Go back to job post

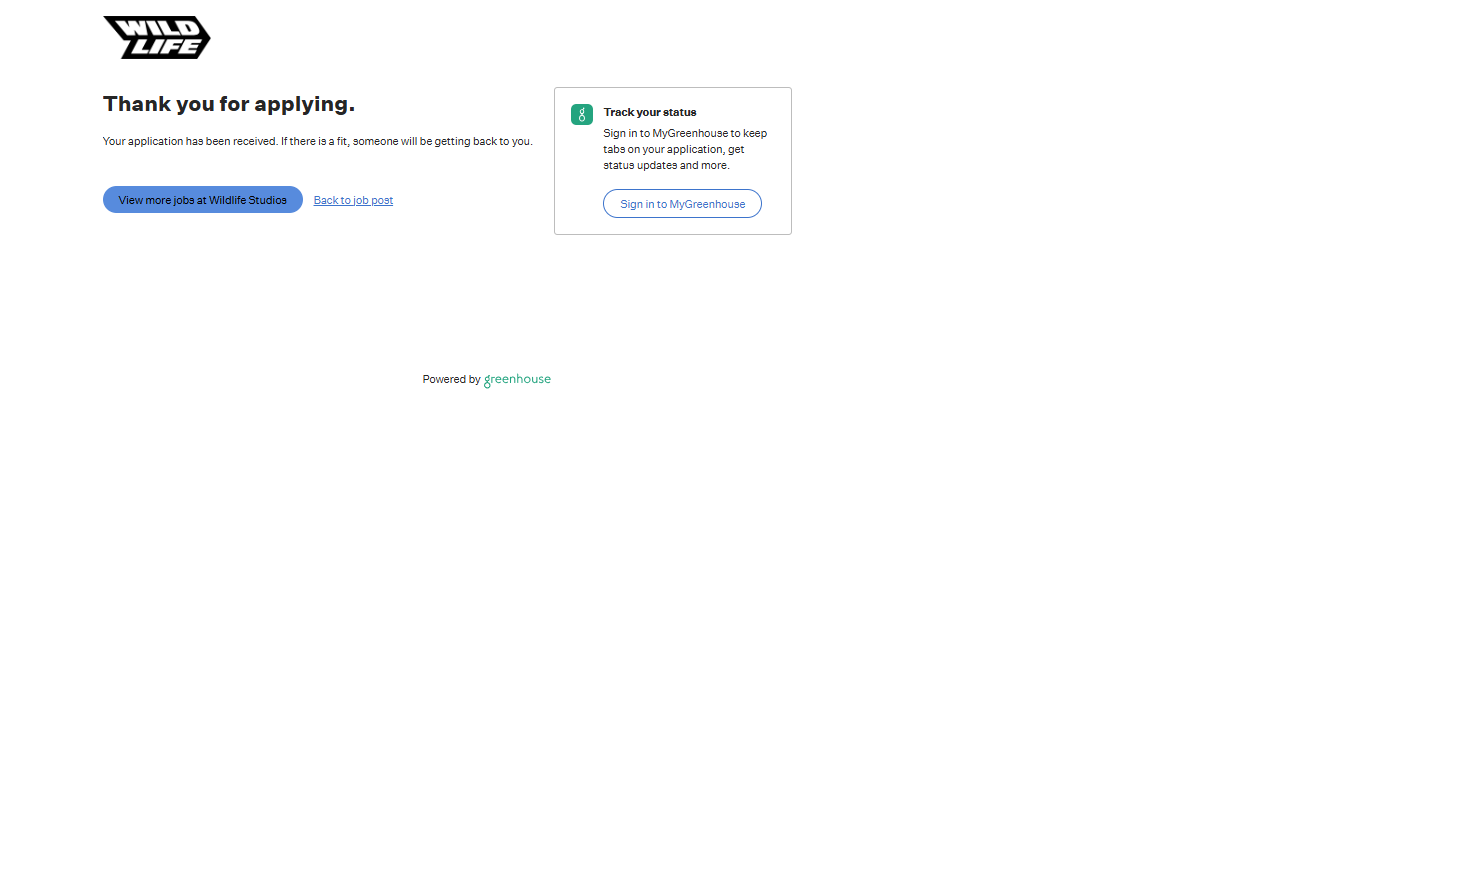coord(353,201)
